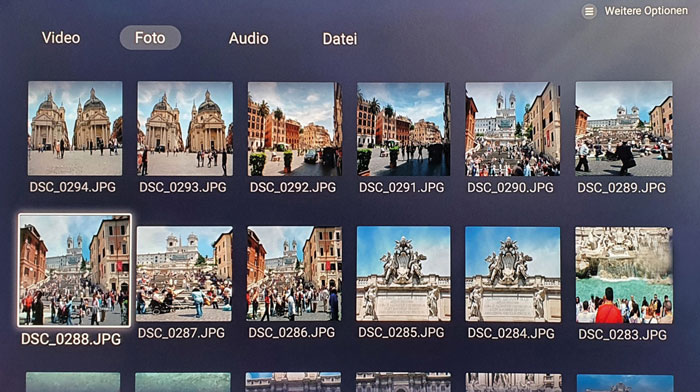Open DSC_0290.JPG Spanish Steps photo
Screen dimensions: 700x392
pos(512,129)
